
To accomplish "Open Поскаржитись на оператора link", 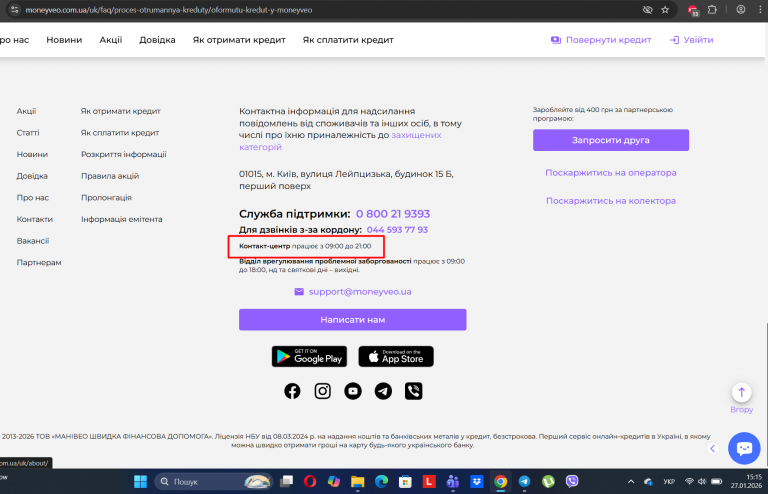I will pyautogui.click(x=611, y=173).
